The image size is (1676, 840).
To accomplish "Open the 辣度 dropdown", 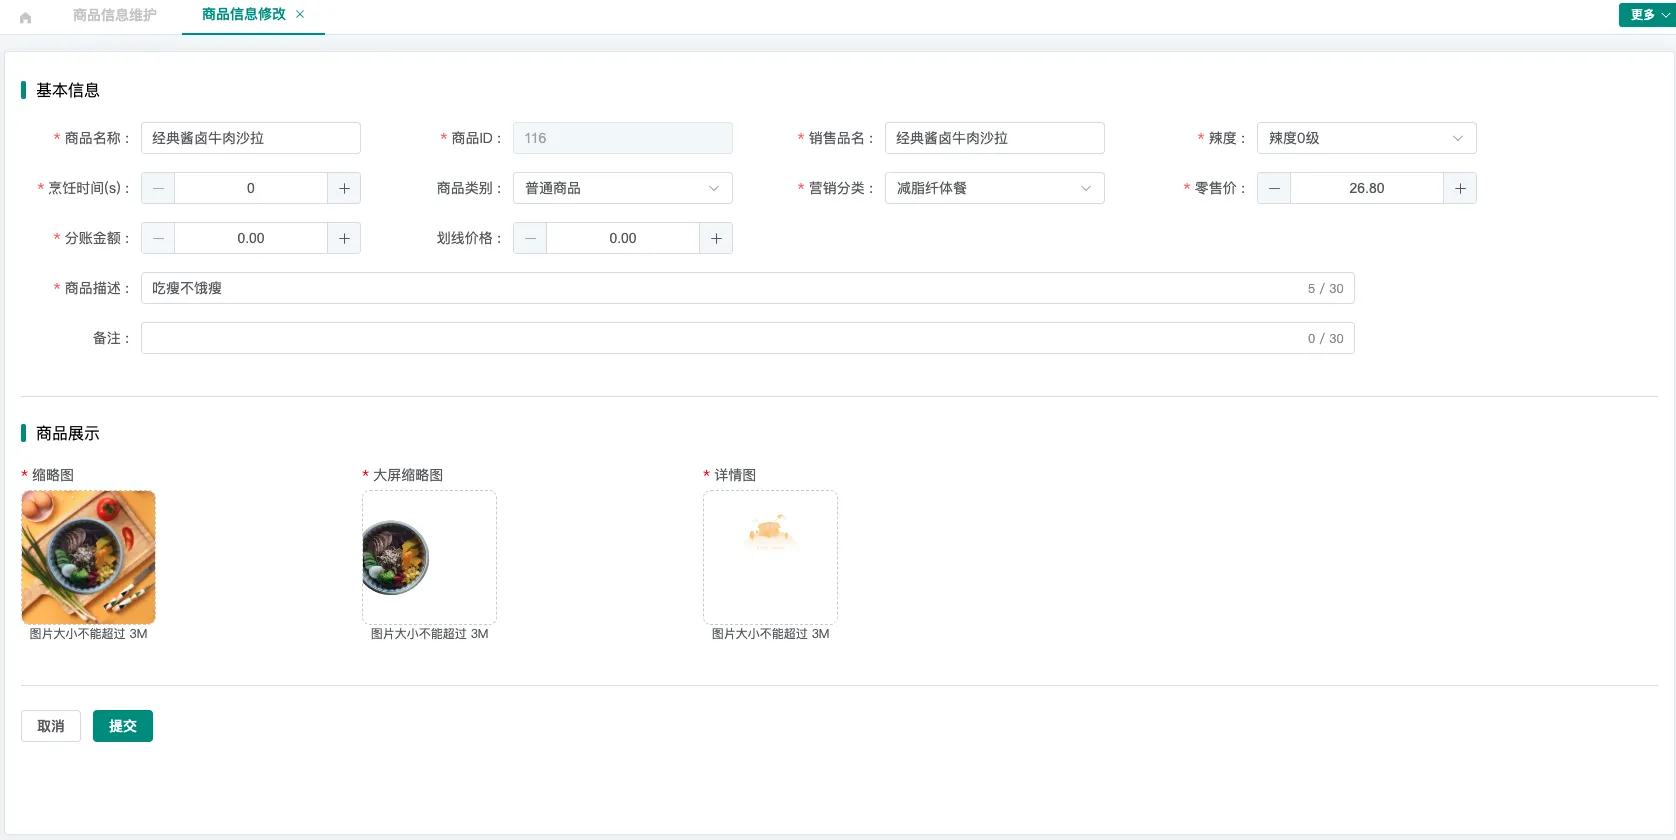I will click(x=1367, y=138).
